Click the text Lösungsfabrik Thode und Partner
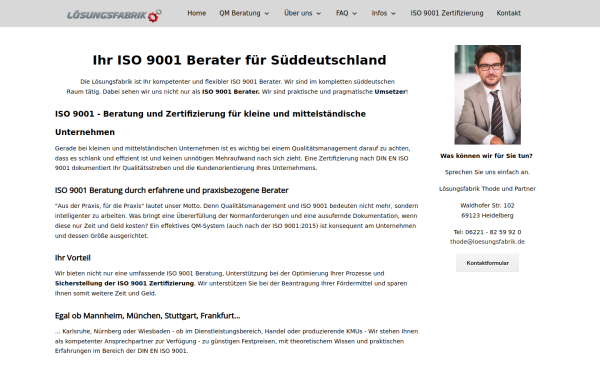 tap(487, 189)
